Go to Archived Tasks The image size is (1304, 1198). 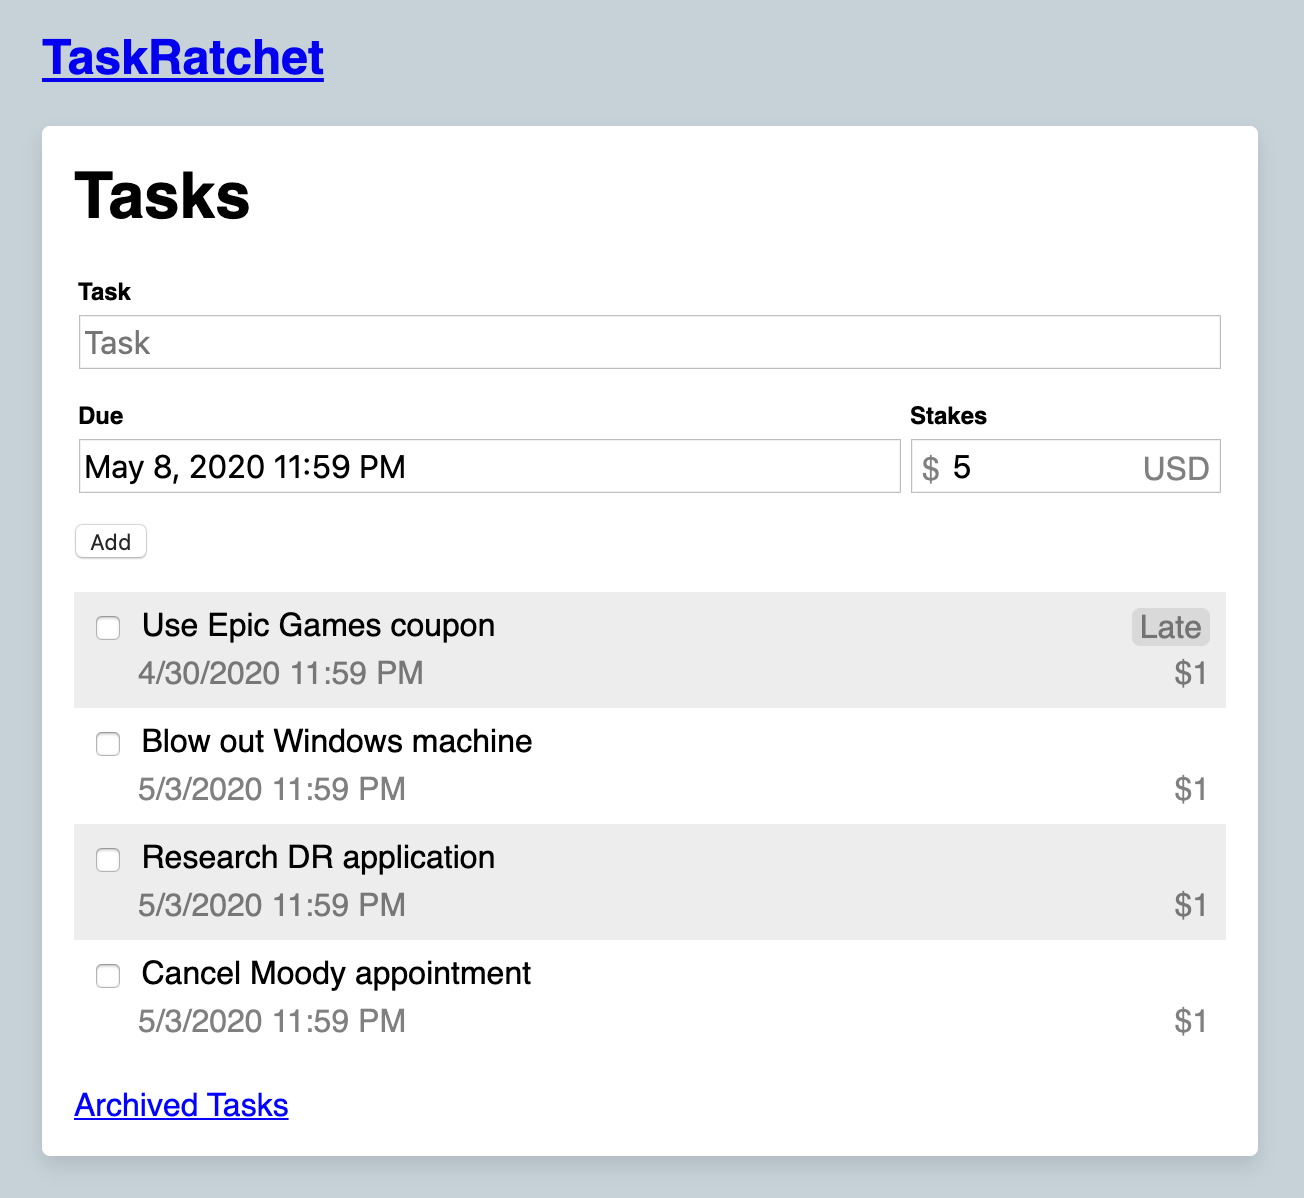(x=181, y=1105)
